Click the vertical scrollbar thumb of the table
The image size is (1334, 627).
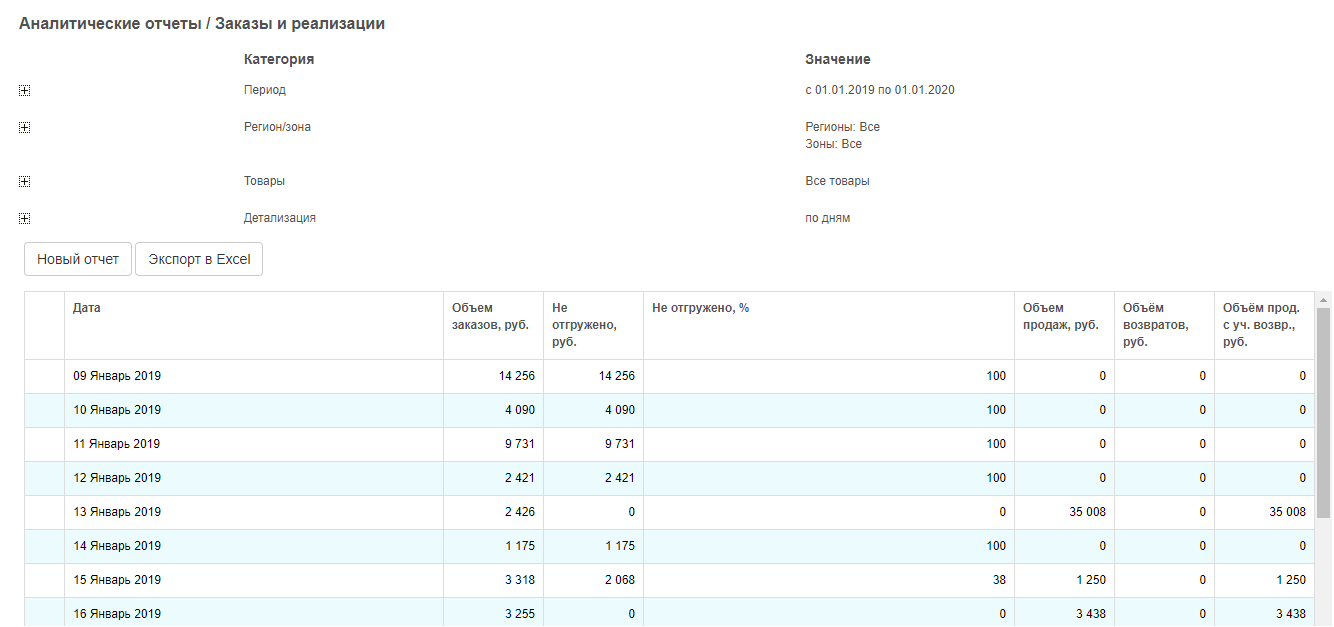point(1324,410)
